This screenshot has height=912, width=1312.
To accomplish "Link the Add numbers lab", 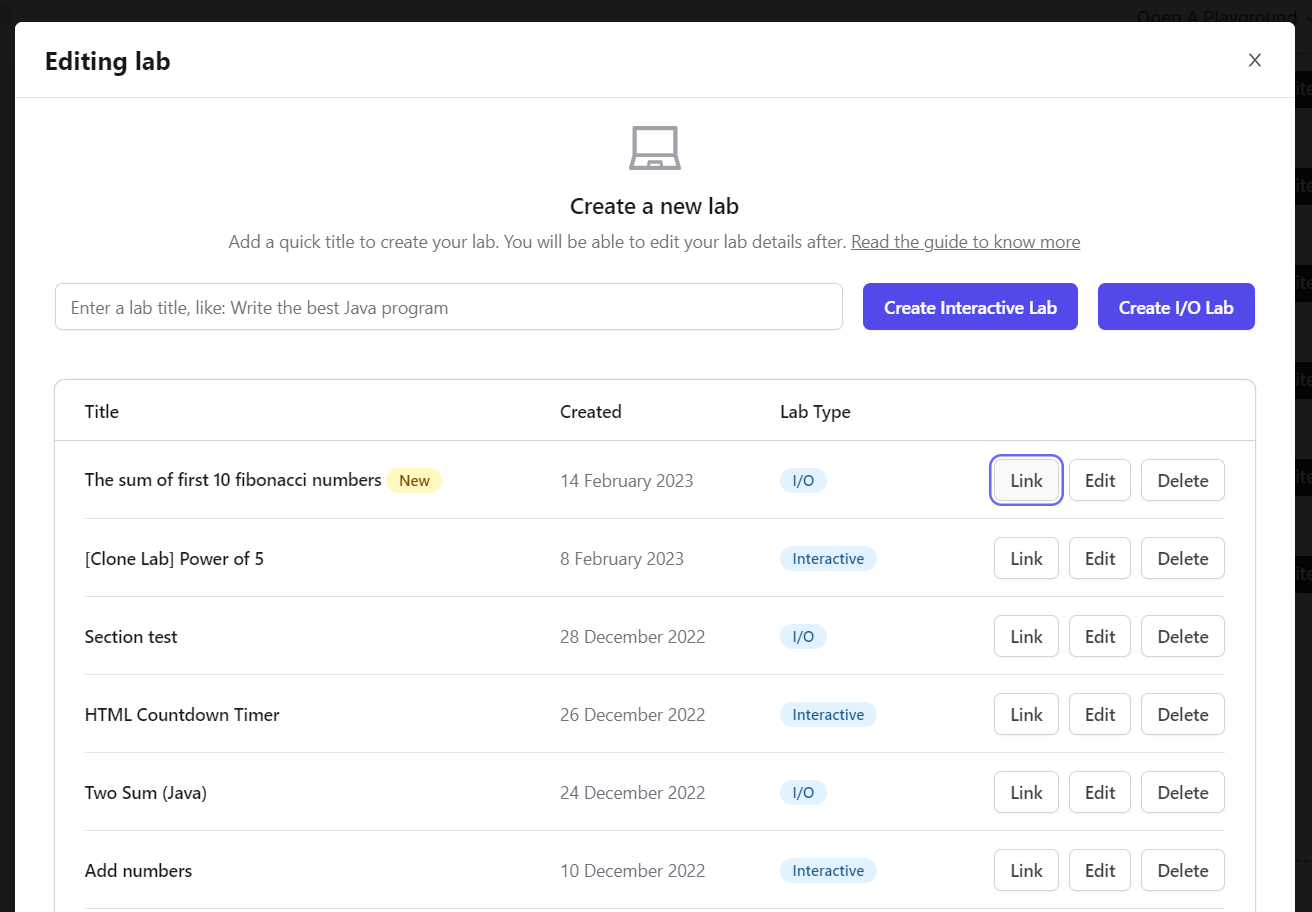I will point(1026,871).
